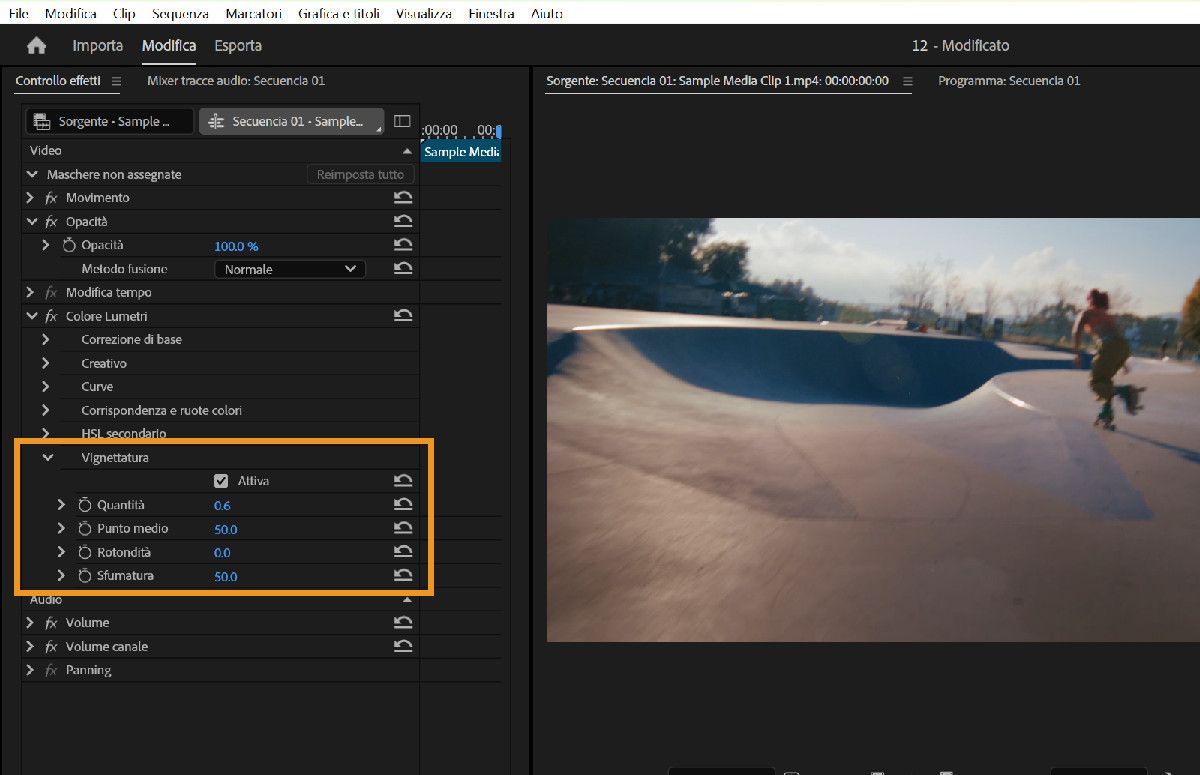This screenshot has height=775, width=1200.
Task: Click the skatepark video preview
Action: [873, 430]
